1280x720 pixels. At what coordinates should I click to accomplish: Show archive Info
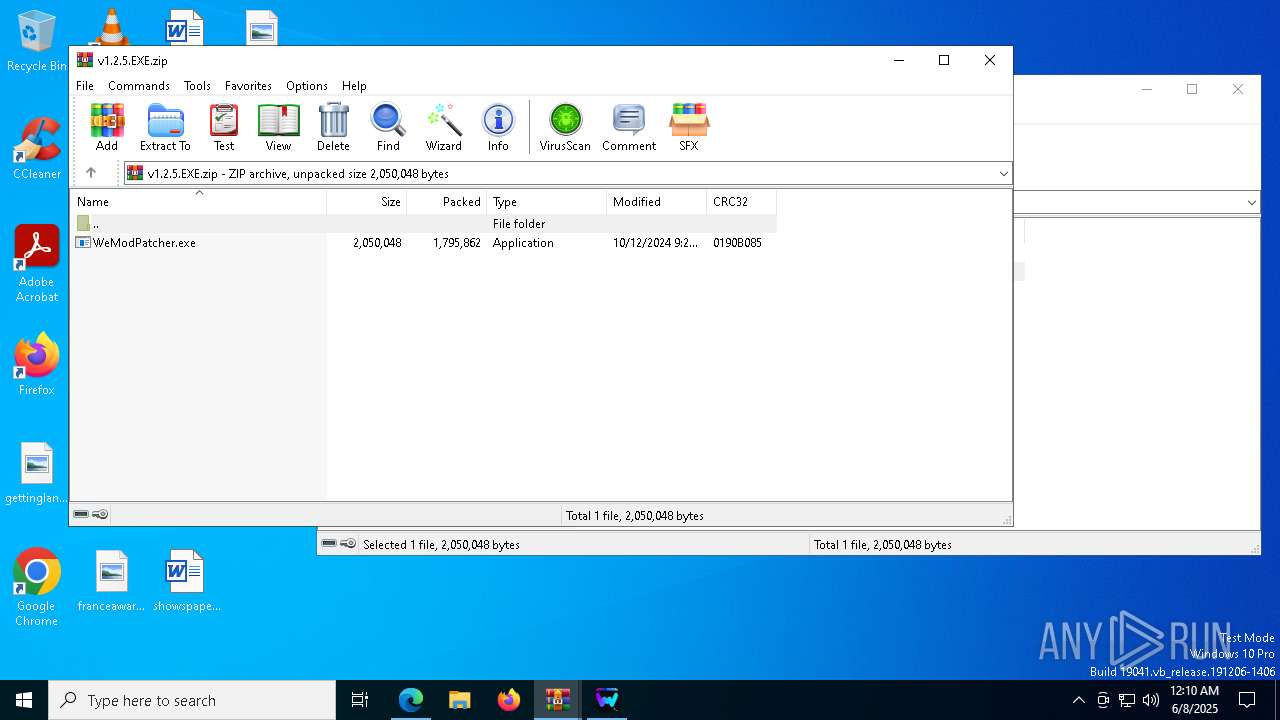(x=498, y=127)
